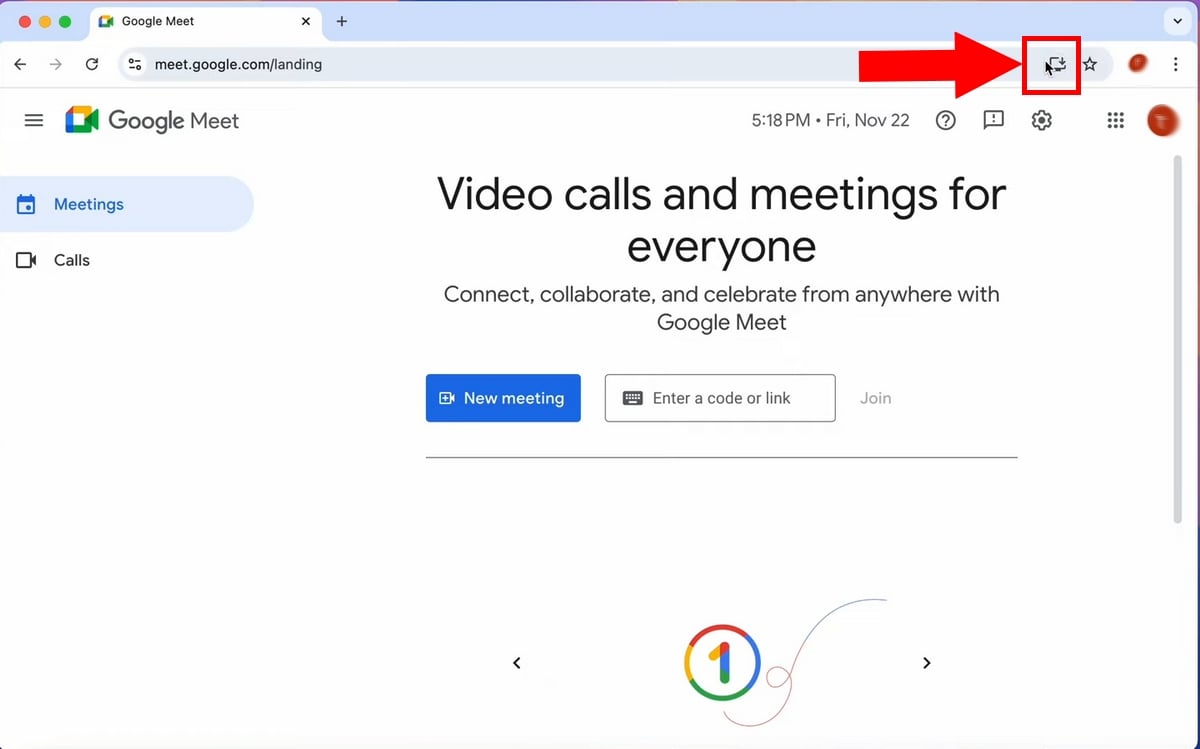Click the Join button
This screenshot has width=1200, height=749.
click(875, 398)
